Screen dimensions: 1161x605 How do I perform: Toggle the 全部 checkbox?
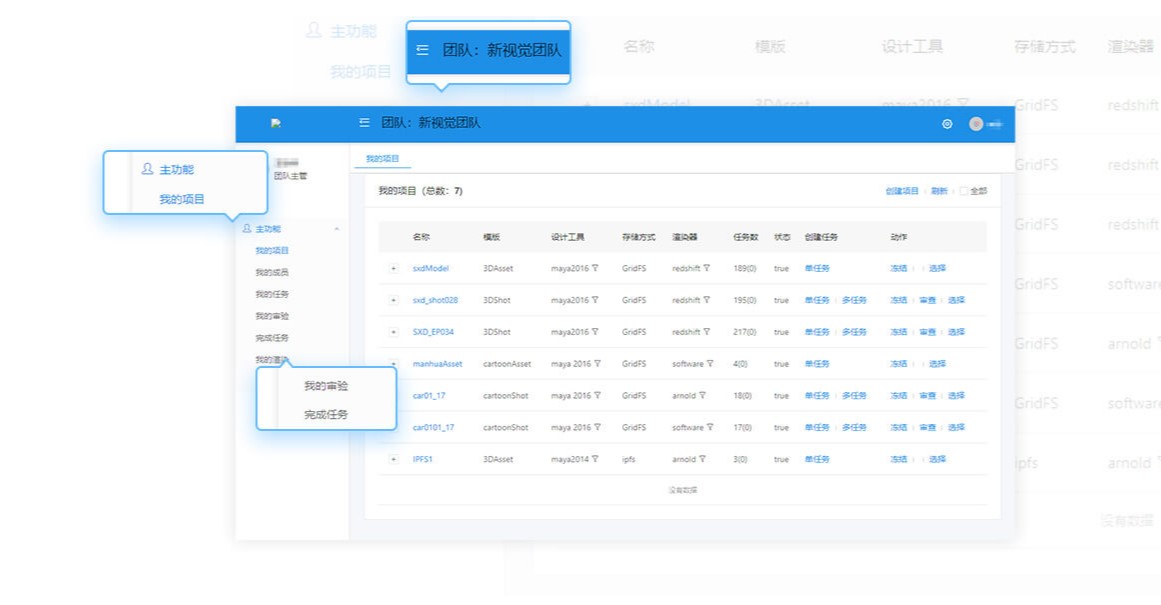click(x=964, y=191)
